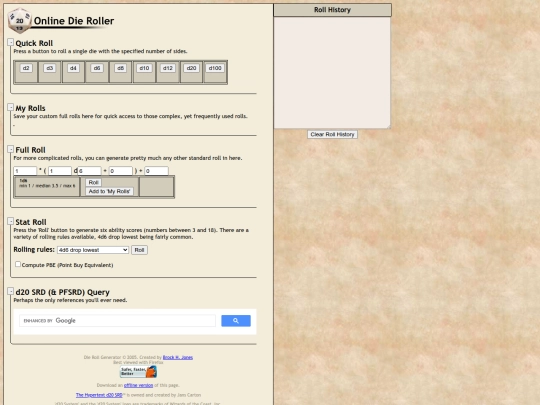Viewport: 540px width, 405px height.
Task: Roll a d8 die
Action: point(120,68)
